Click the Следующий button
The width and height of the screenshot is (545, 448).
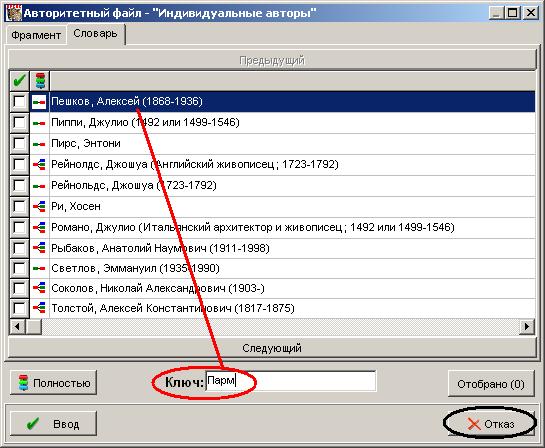(272, 348)
